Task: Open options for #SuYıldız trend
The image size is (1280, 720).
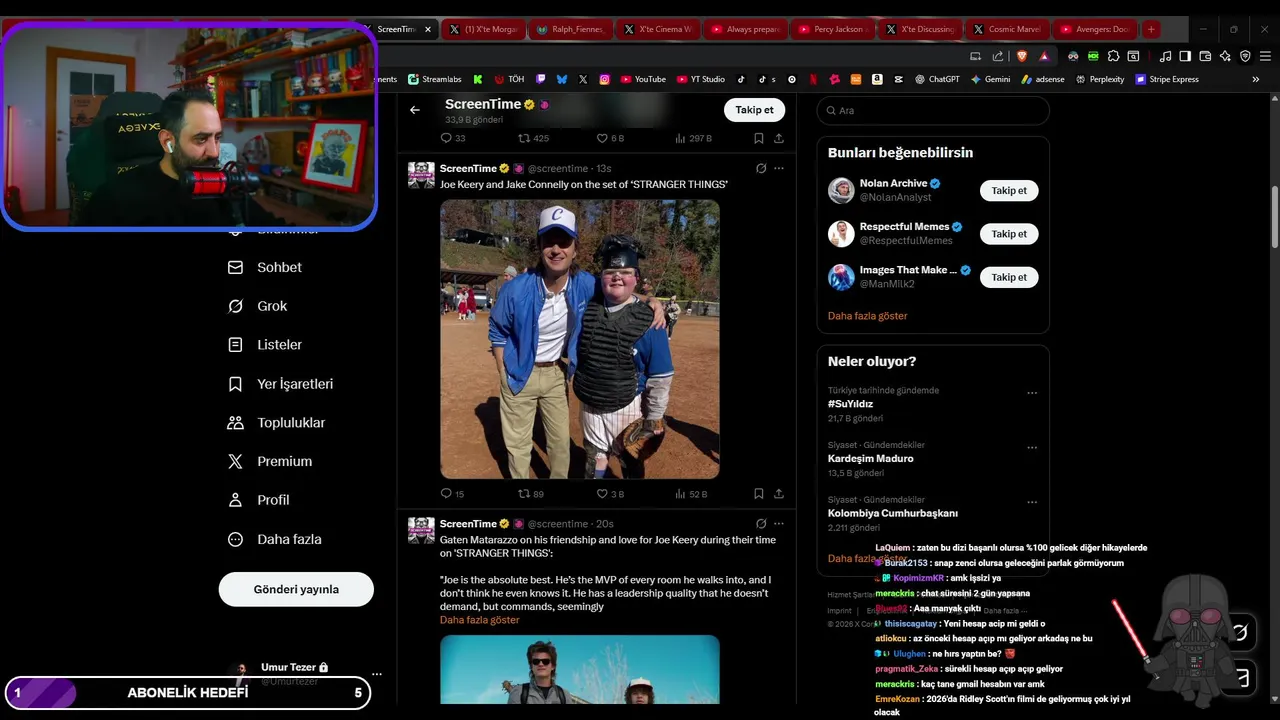Action: coord(1032,393)
